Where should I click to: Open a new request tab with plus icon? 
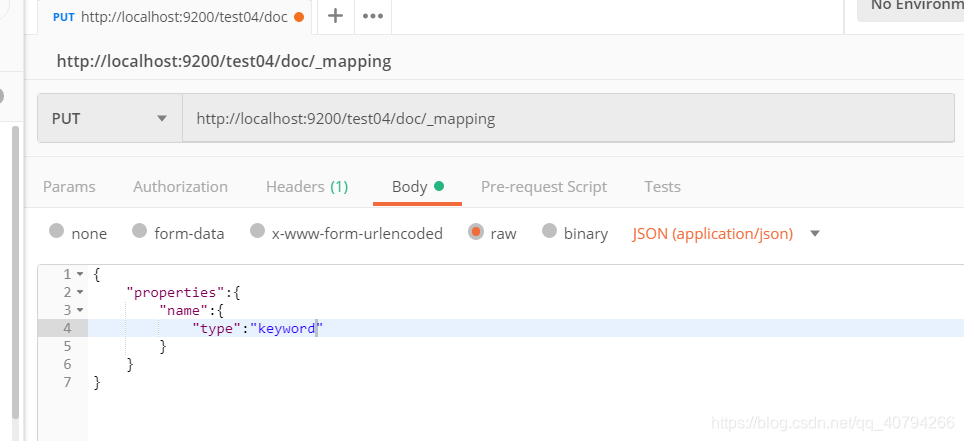[335, 16]
